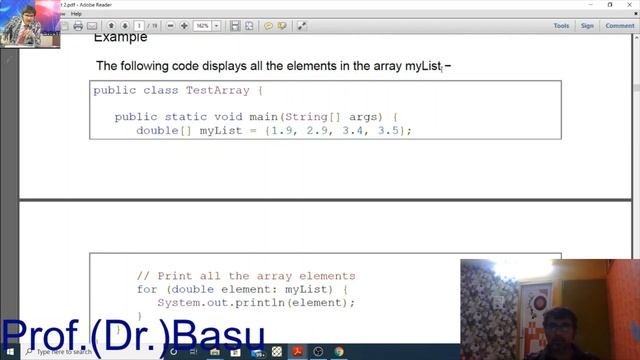Open the Comment pane
640x360 pixels.
coord(620,26)
